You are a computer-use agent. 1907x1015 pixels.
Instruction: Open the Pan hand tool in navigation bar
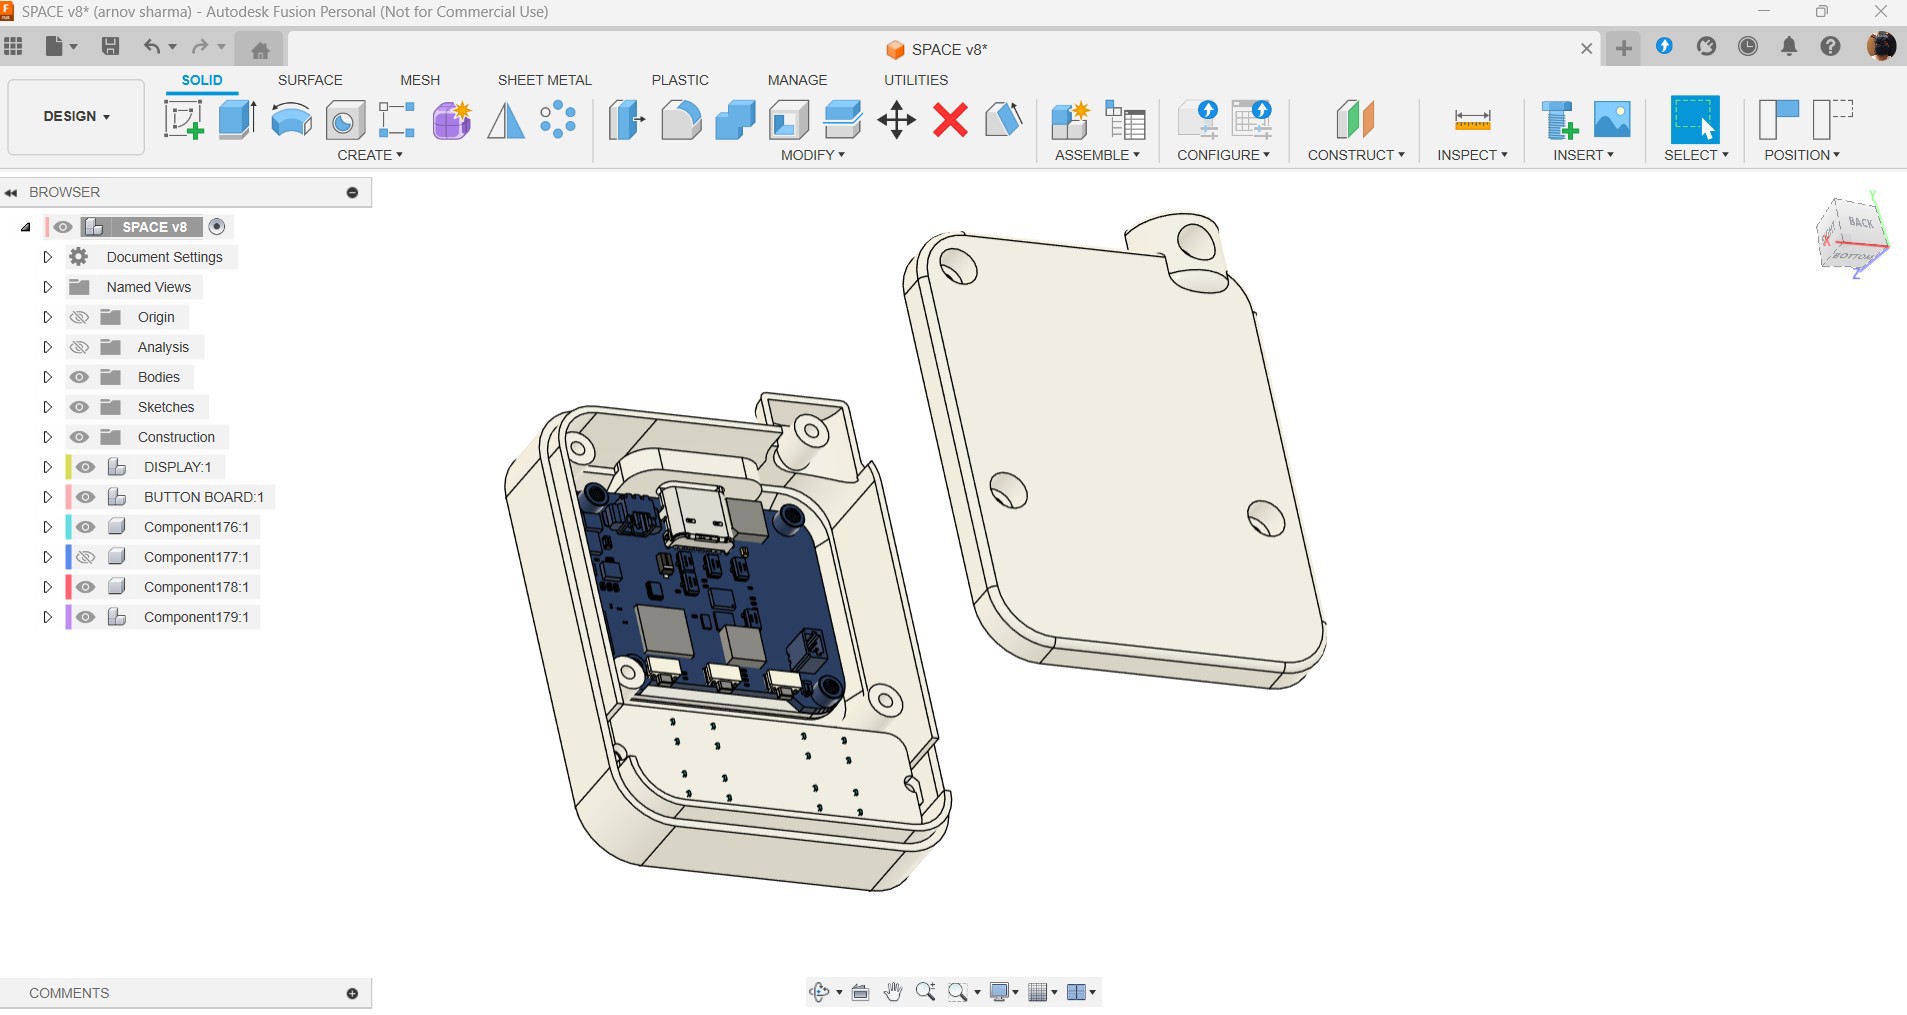[893, 992]
